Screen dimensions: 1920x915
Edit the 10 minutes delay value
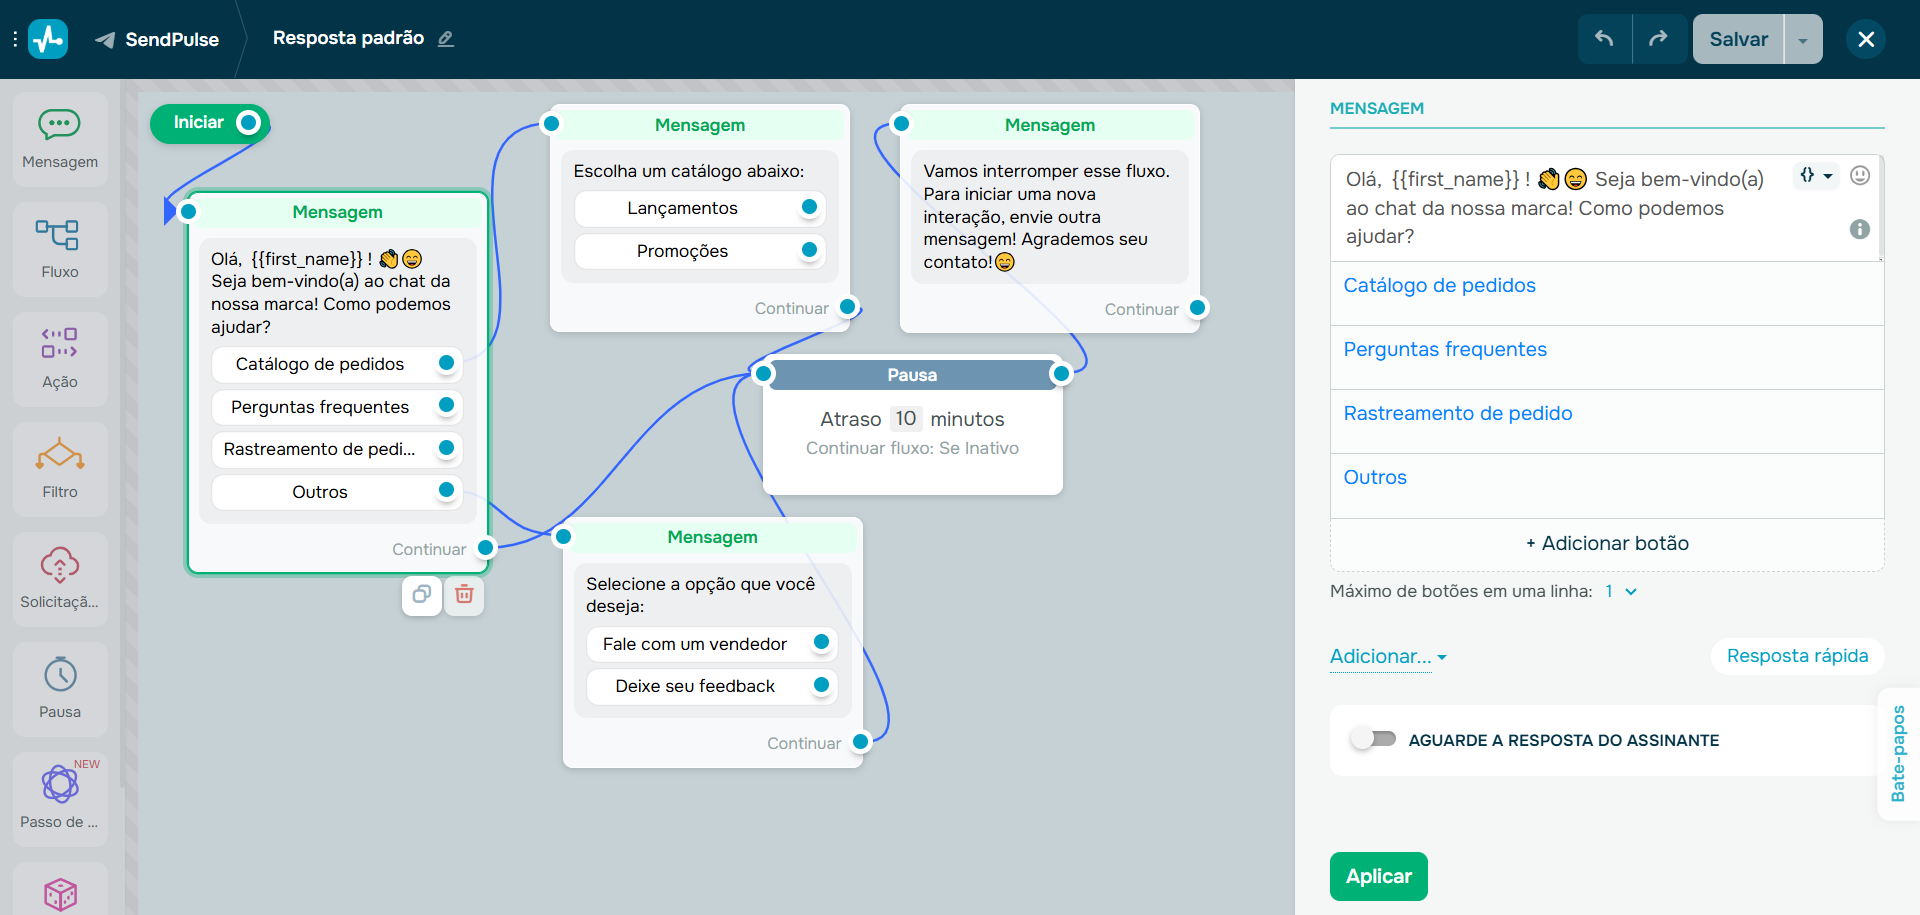point(906,418)
